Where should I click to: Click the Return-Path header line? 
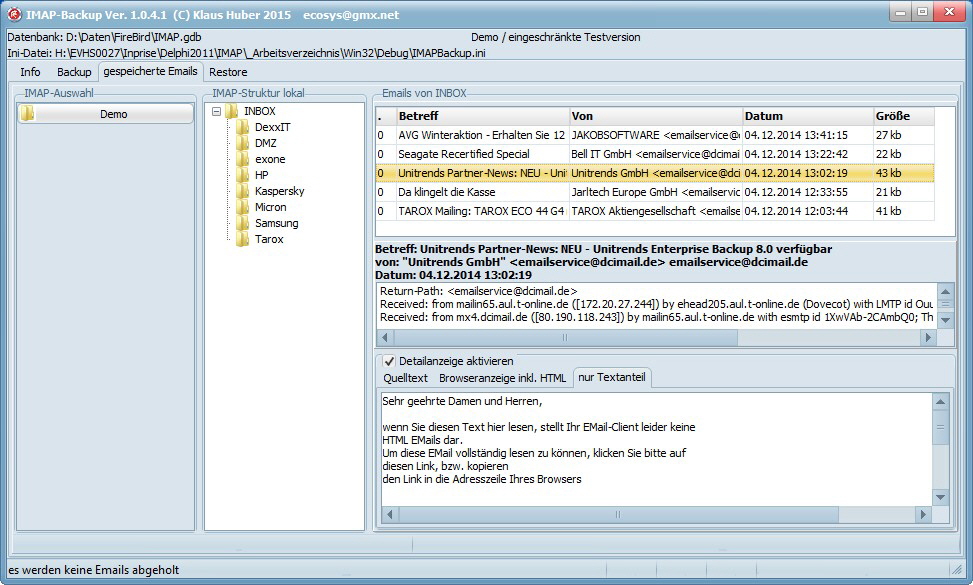point(478,291)
